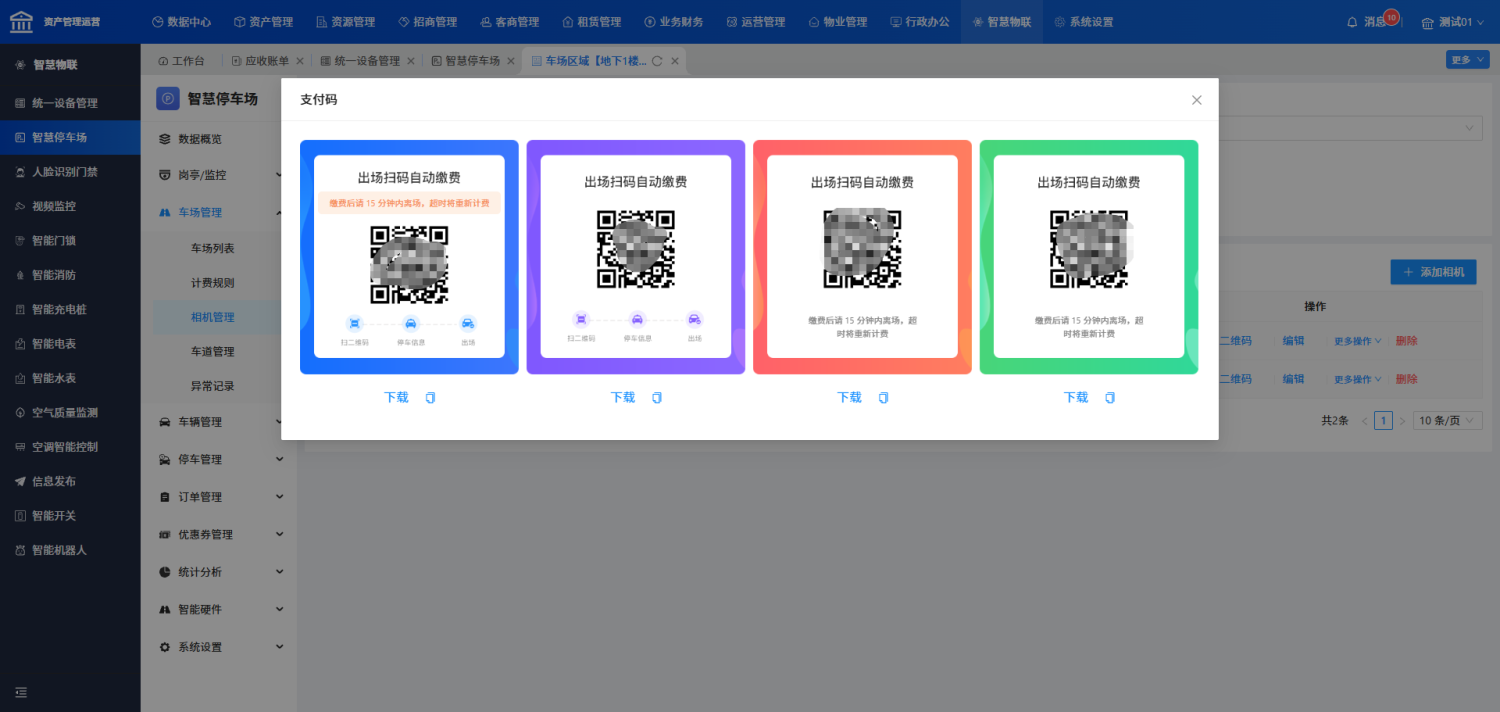Open 资产管理 in the top navigation

[263, 22]
